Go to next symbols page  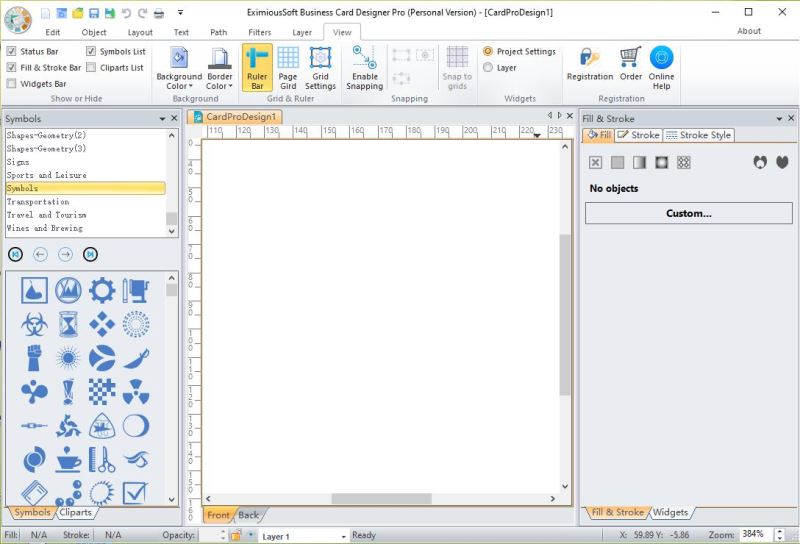coord(65,254)
